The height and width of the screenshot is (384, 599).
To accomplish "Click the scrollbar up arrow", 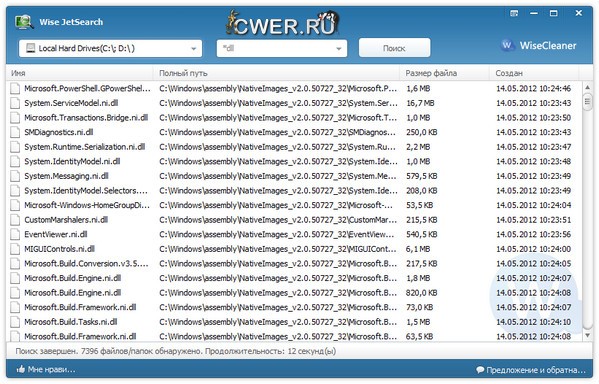I will [588, 88].
